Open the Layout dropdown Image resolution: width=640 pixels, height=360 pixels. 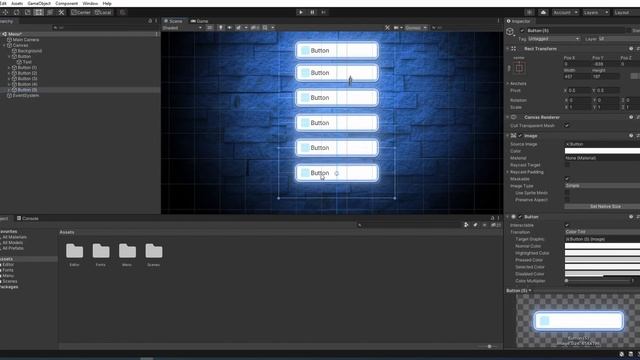626,13
